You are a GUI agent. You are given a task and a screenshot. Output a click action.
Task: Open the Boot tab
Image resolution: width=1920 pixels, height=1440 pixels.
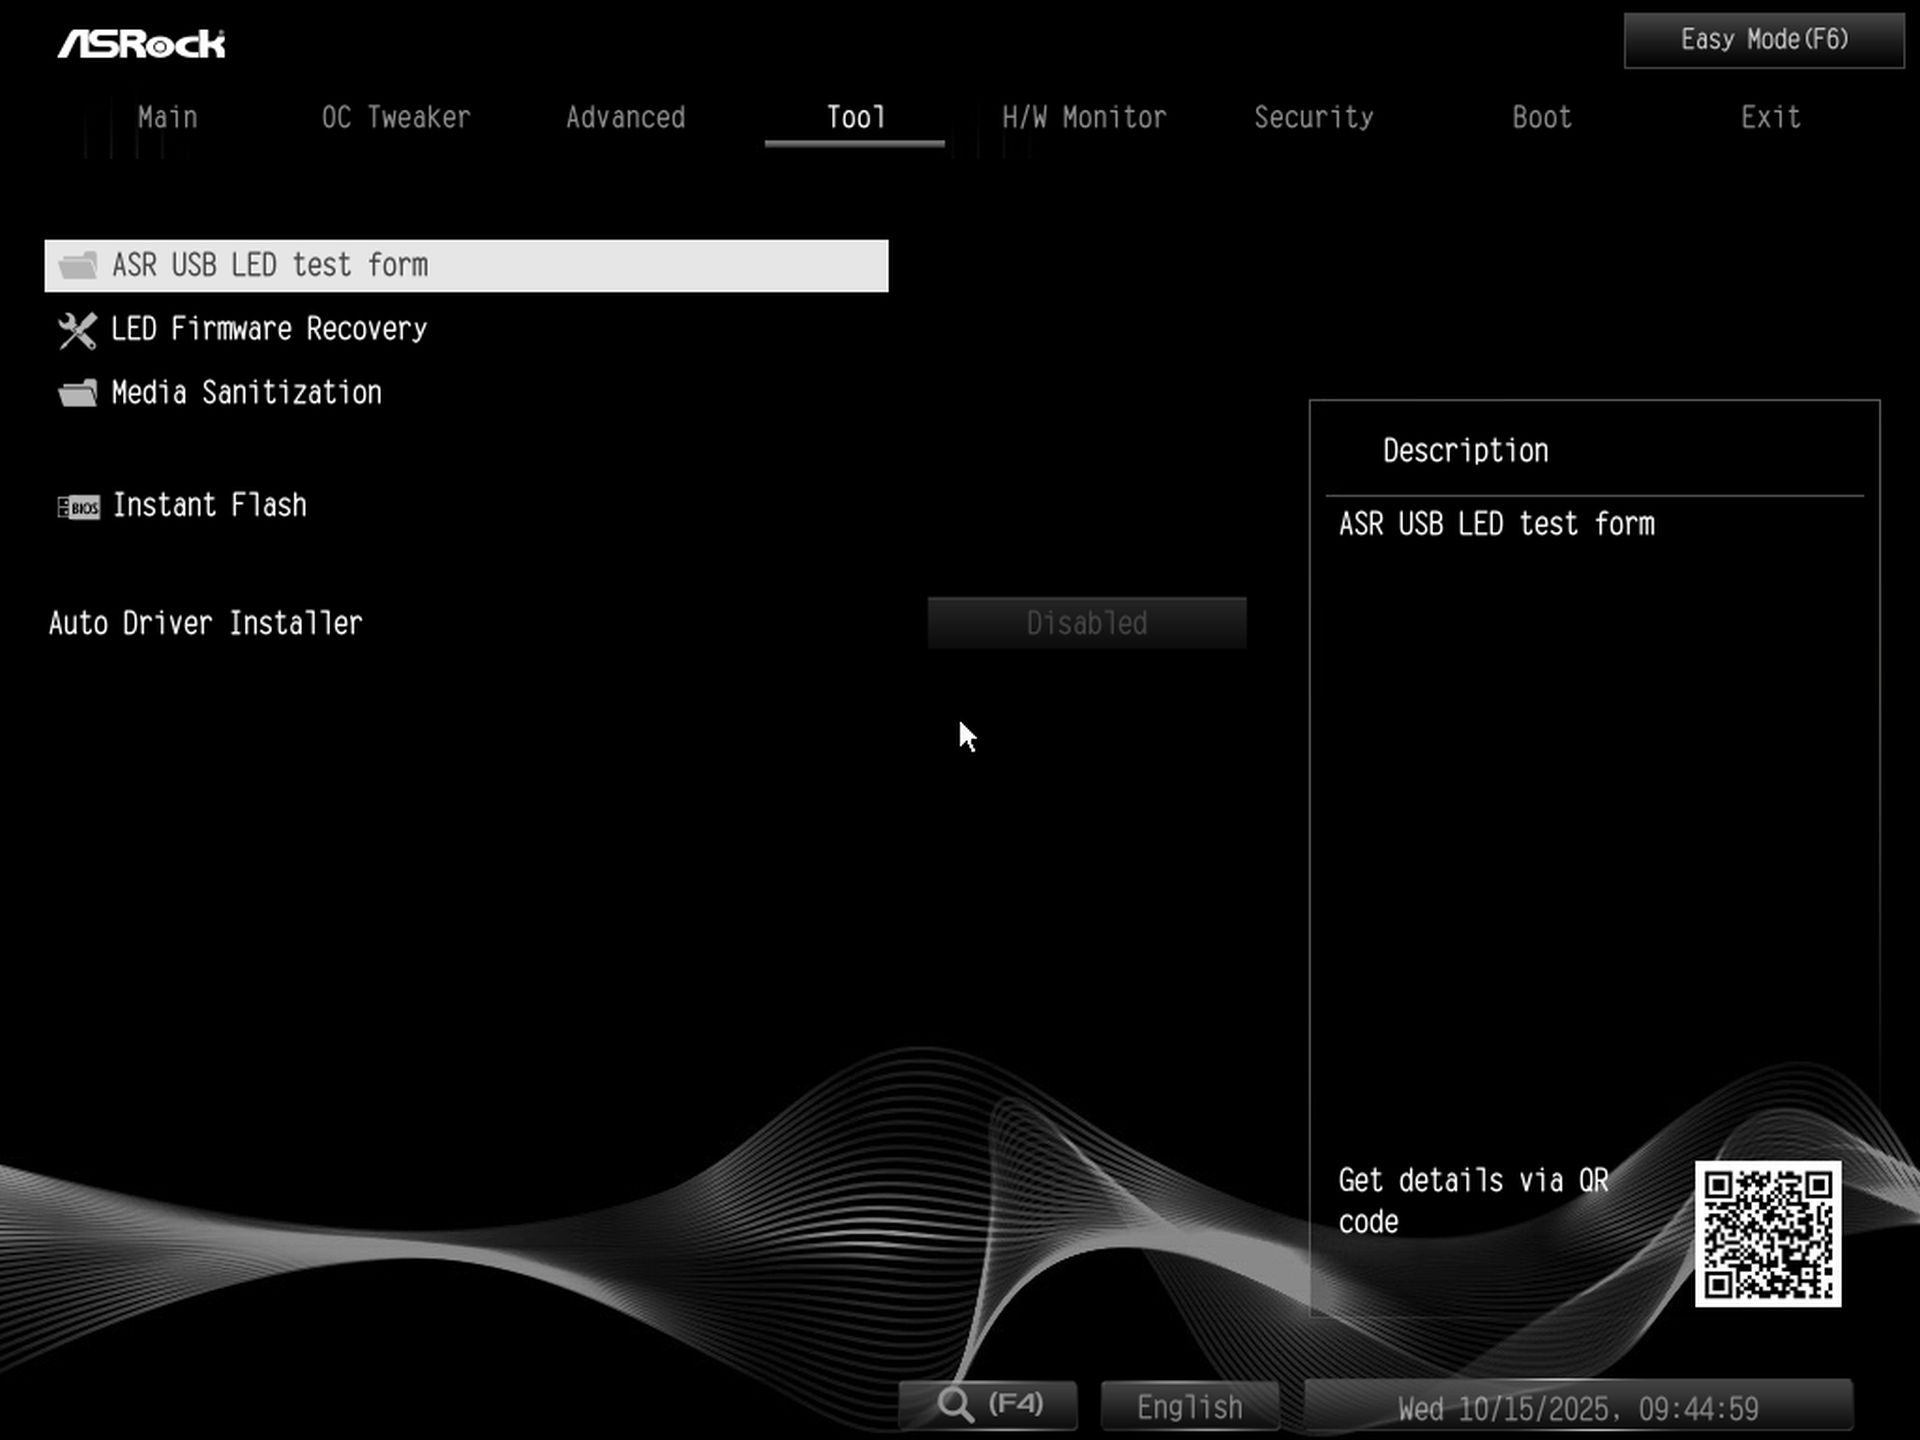1540,117
